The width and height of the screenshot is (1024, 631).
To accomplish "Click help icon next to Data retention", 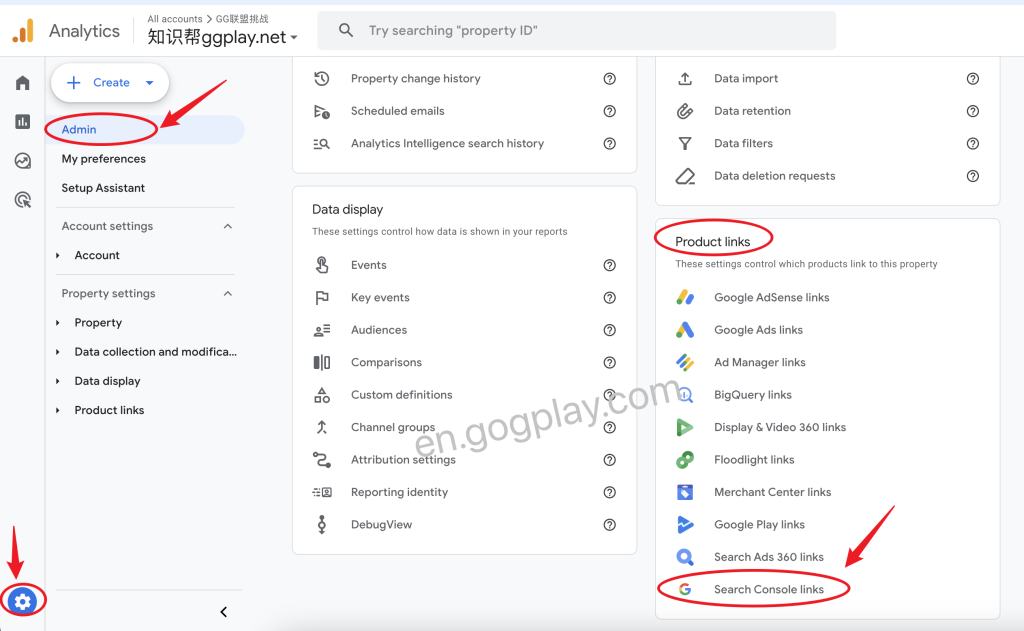I will click(972, 111).
